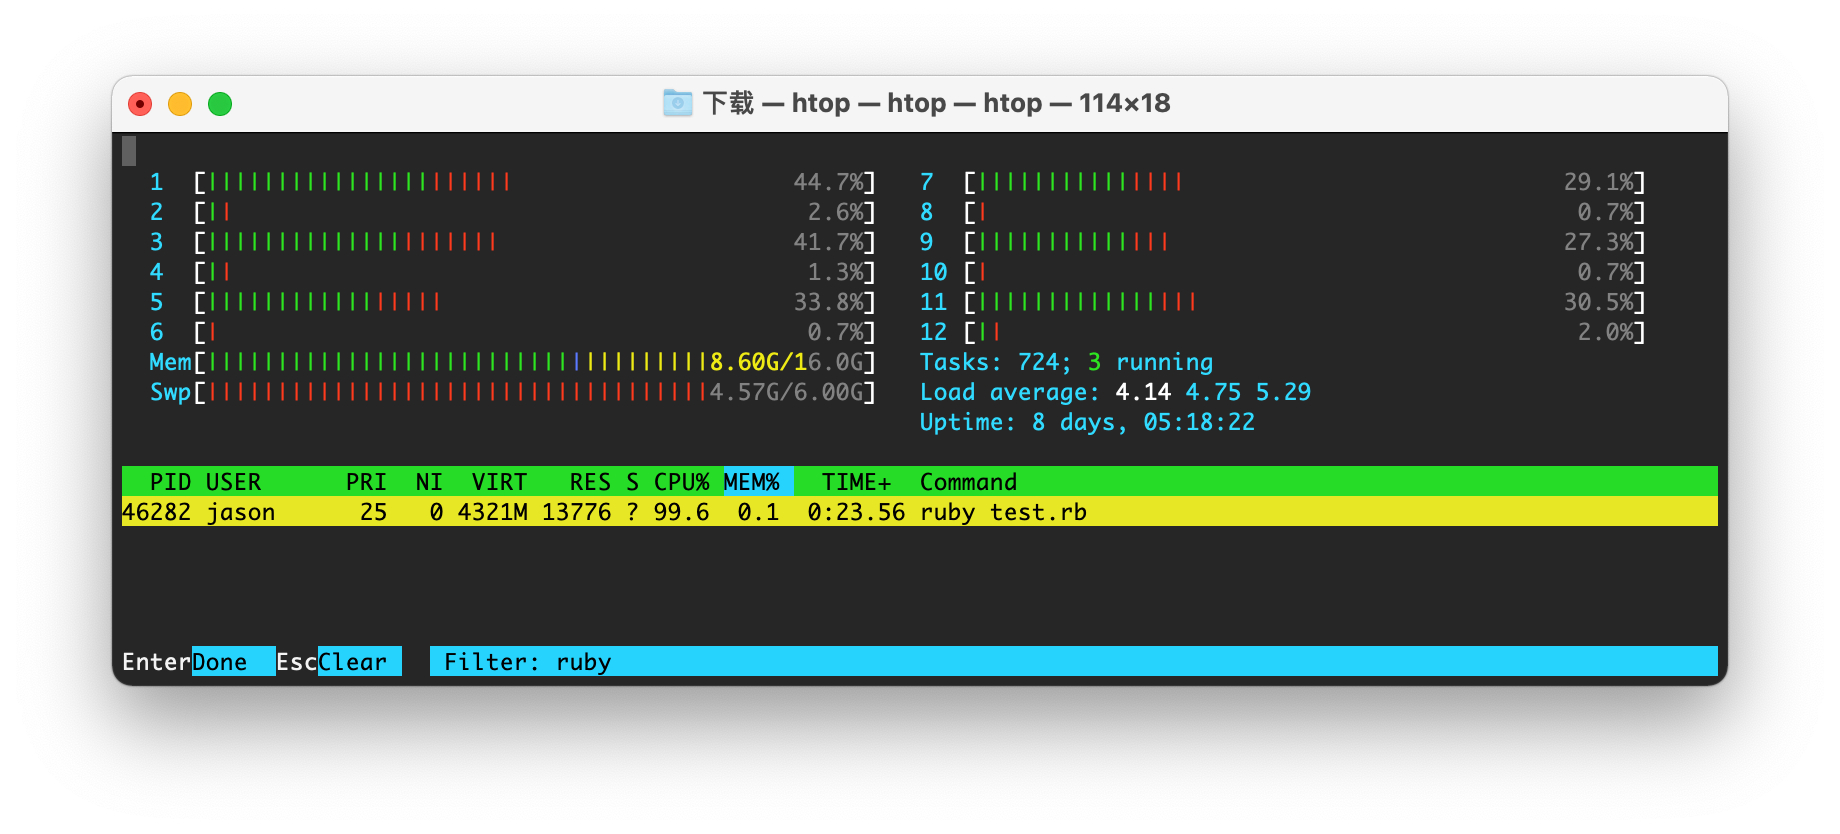Sort by the USER column header

[233, 482]
